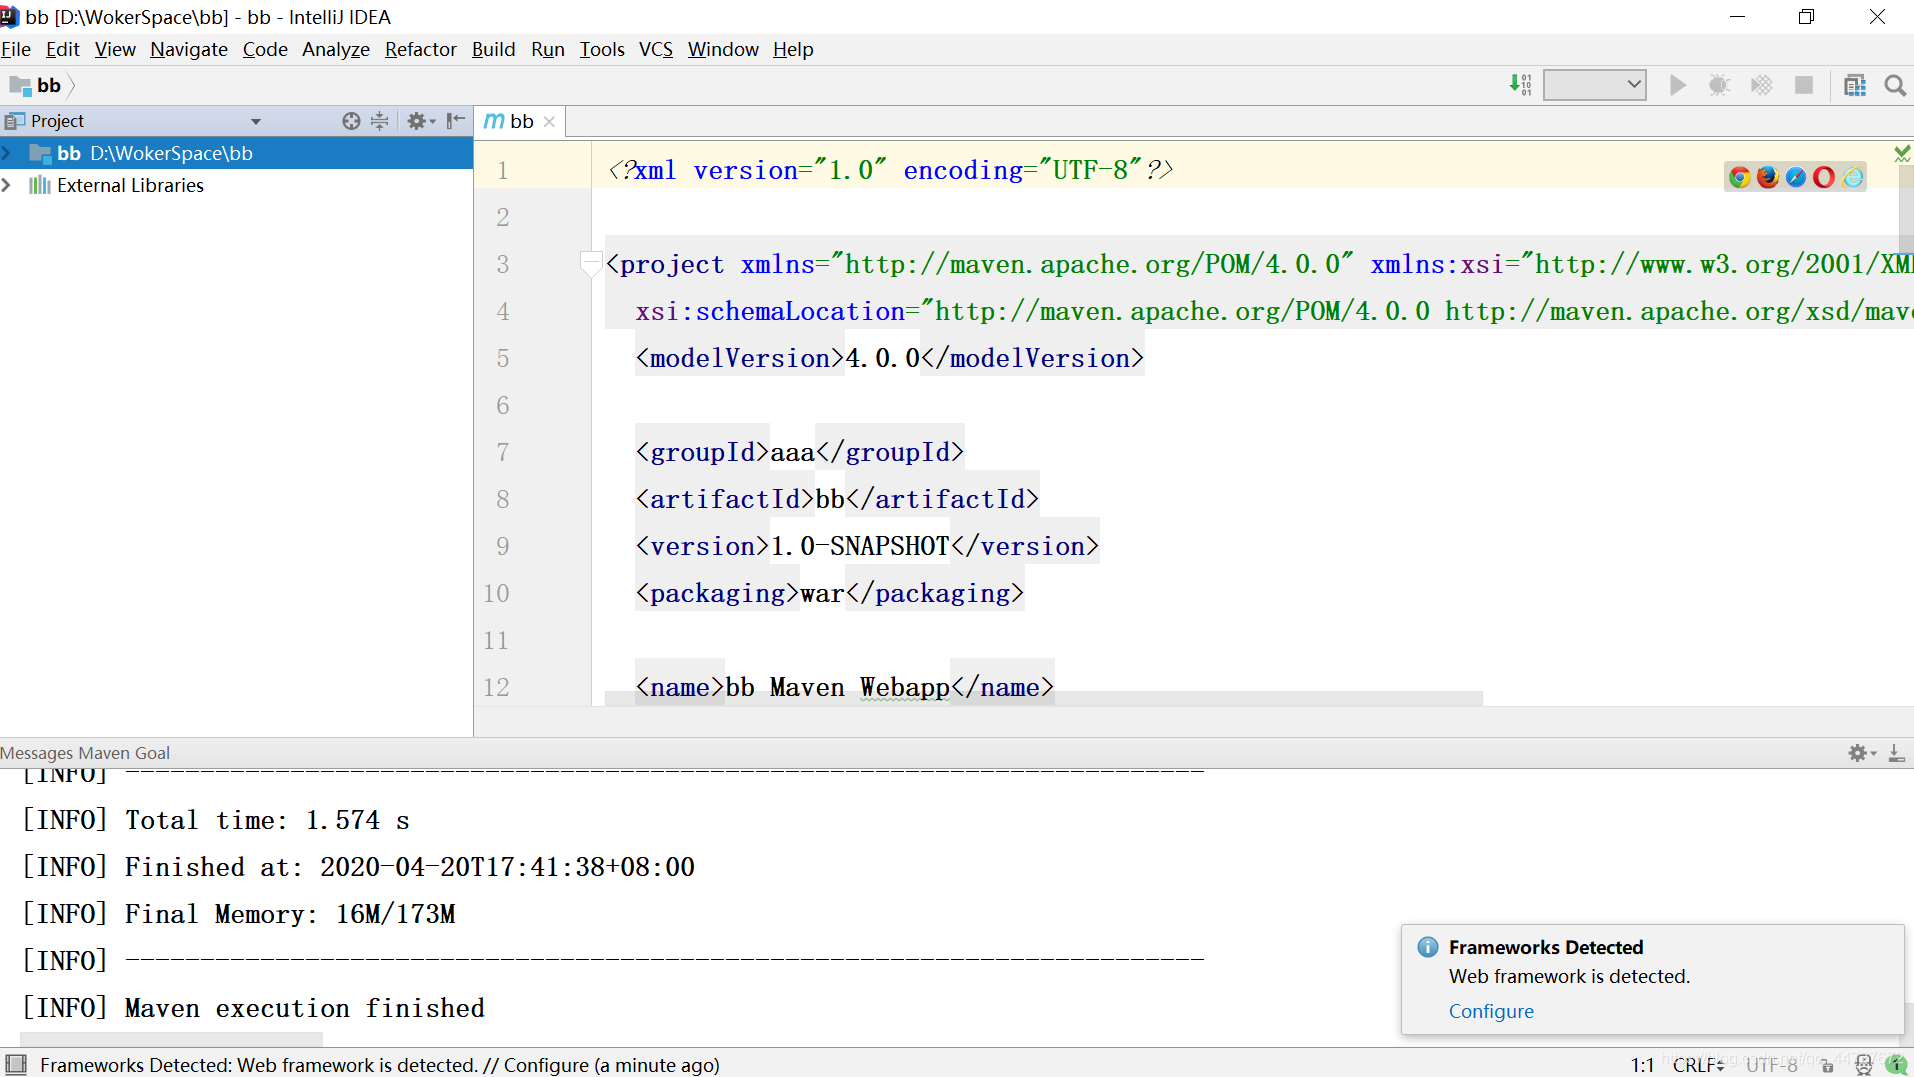
Task: Open the Project Structure icon
Action: coord(1855,85)
